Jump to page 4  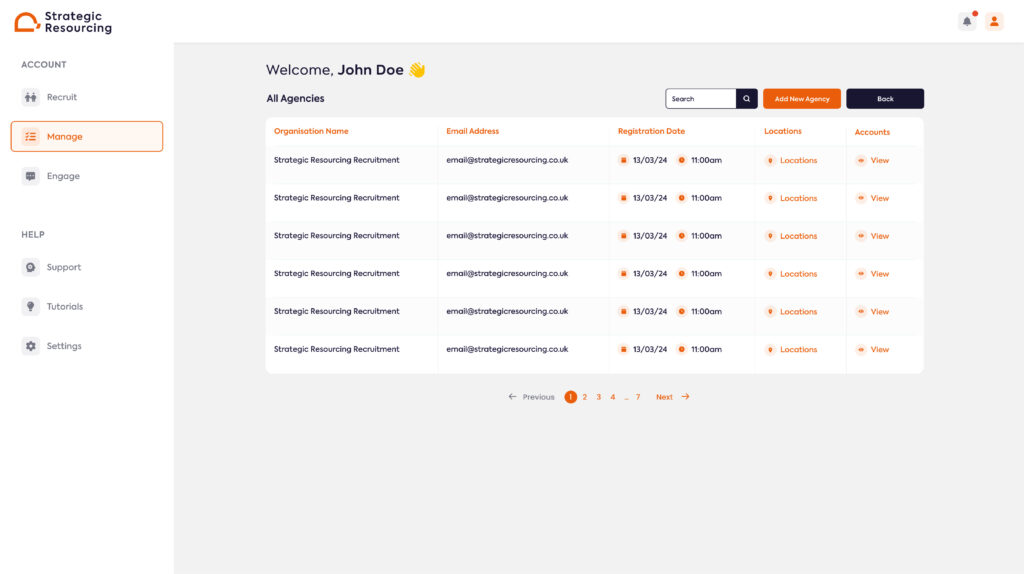tap(613, 397)
